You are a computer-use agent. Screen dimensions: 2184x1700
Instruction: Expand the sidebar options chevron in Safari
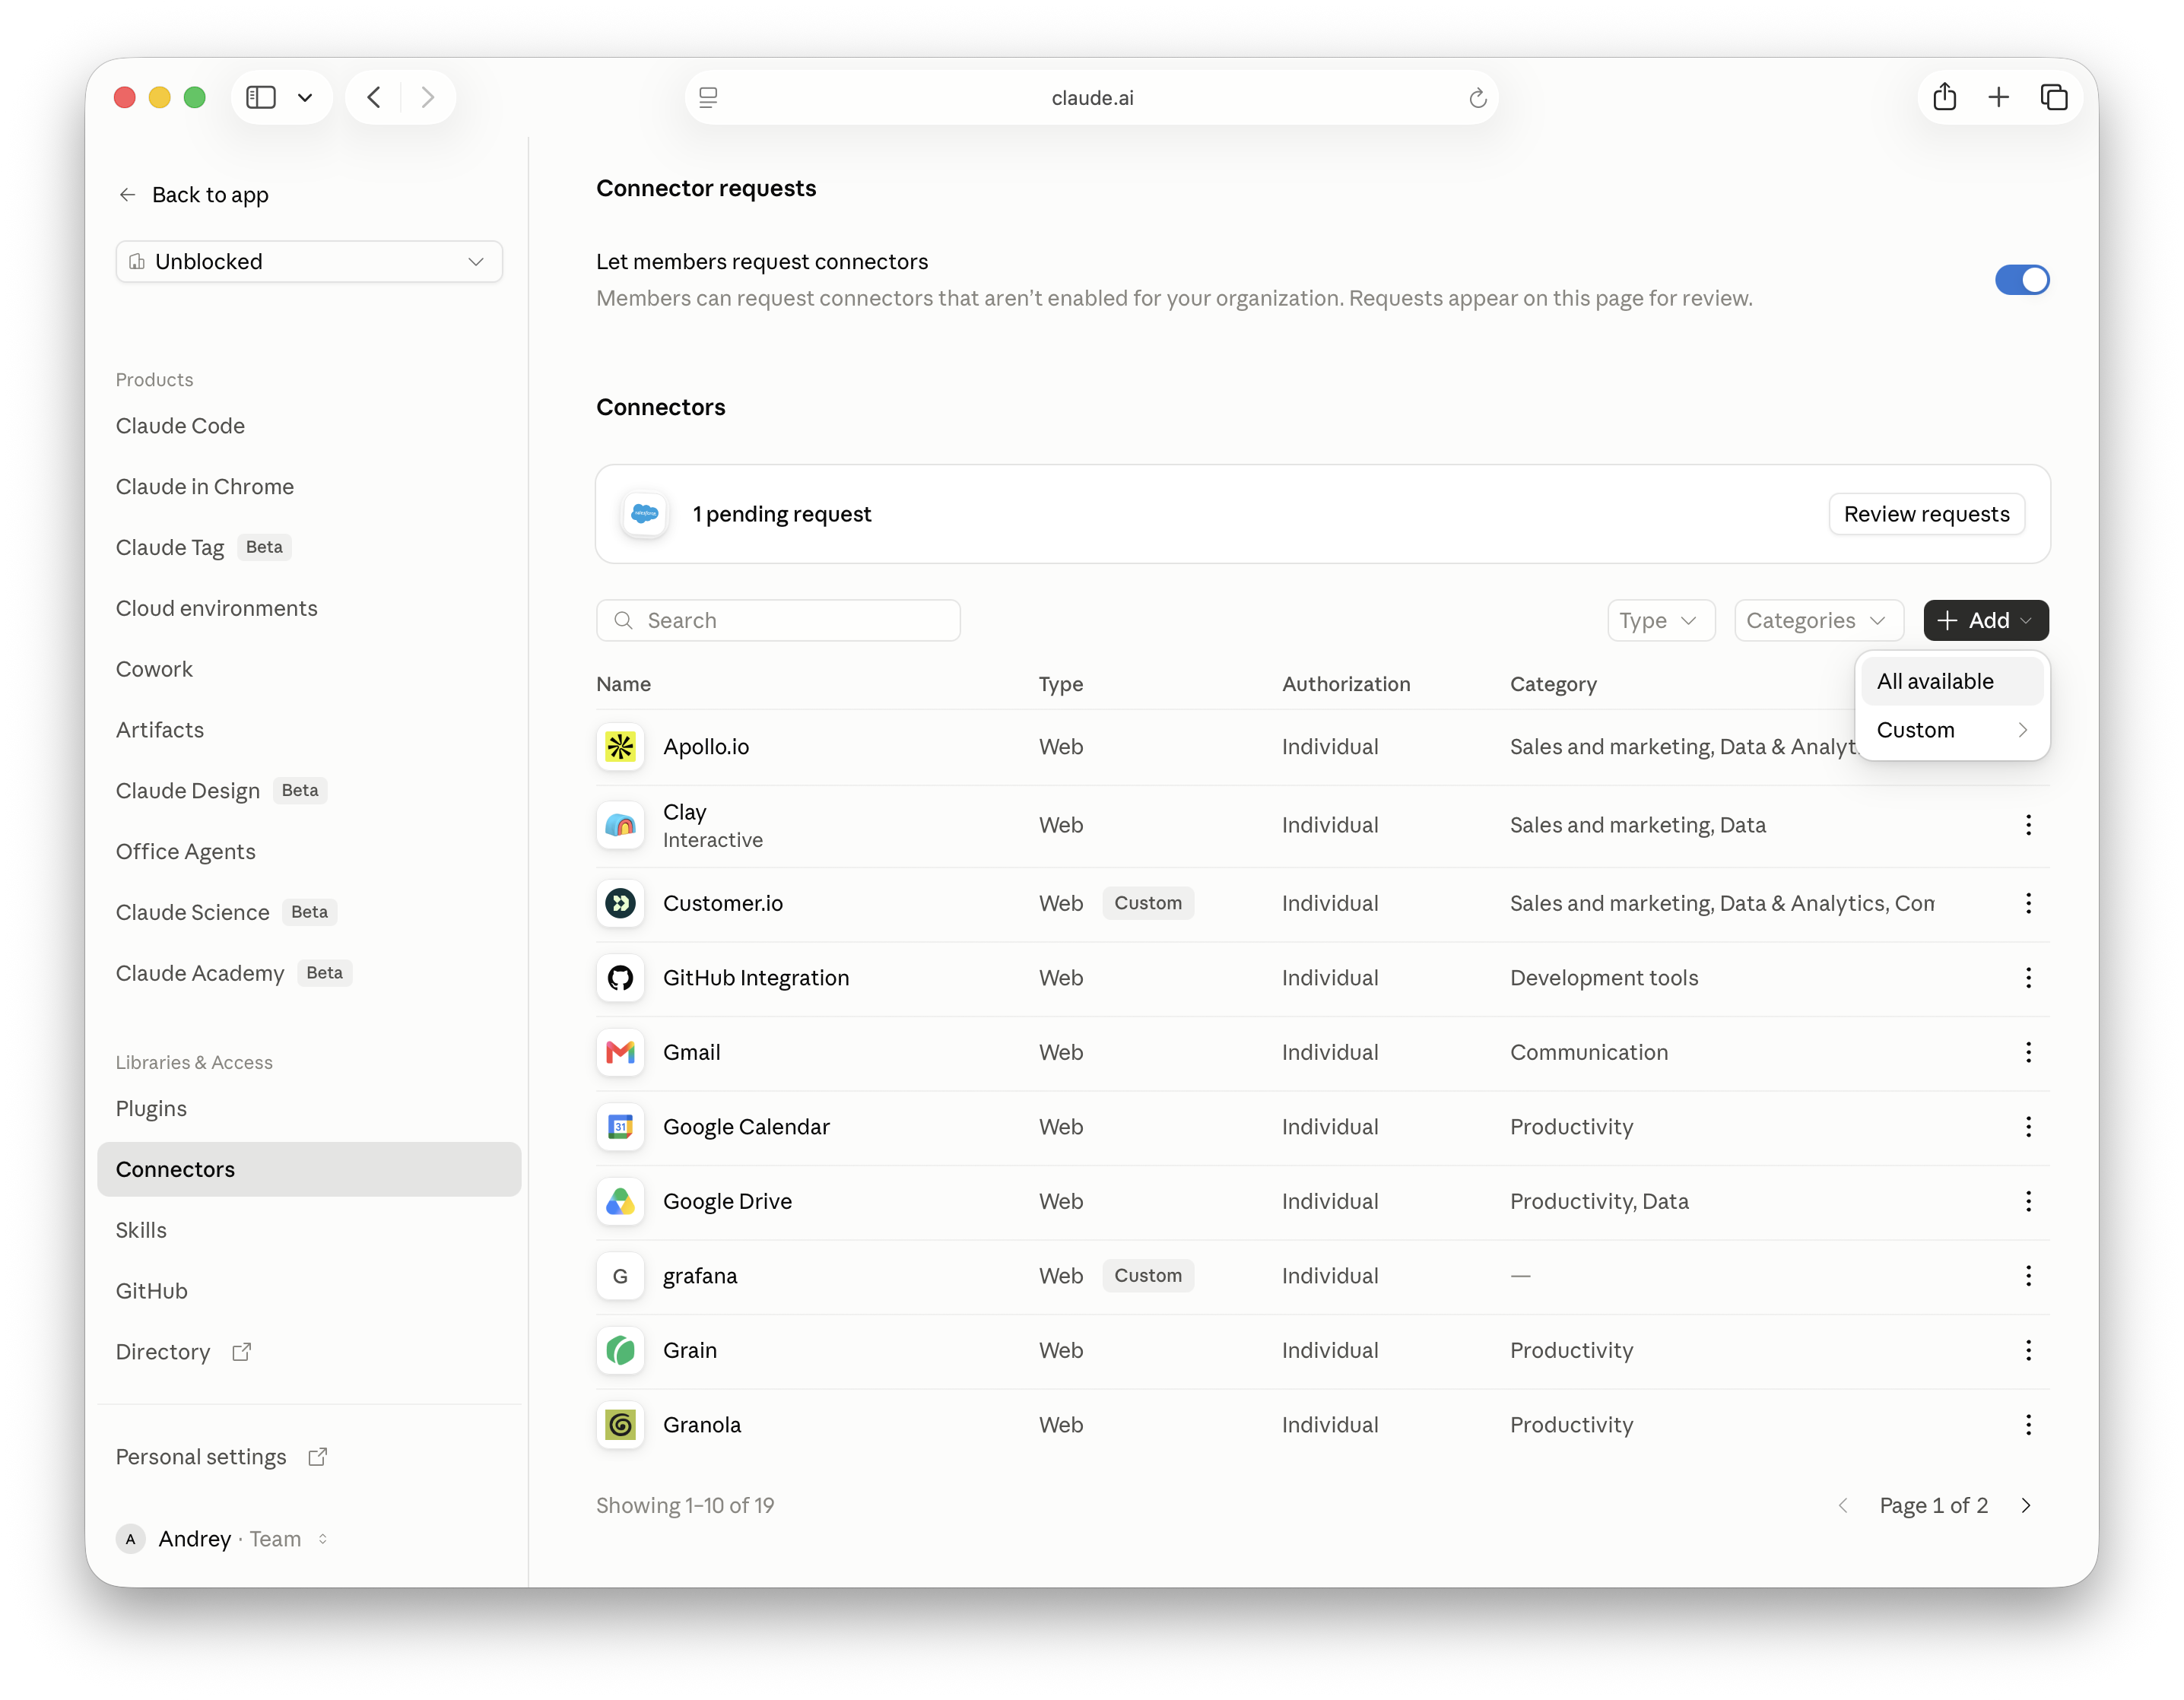pyautogui.click(x=305, y=97)
